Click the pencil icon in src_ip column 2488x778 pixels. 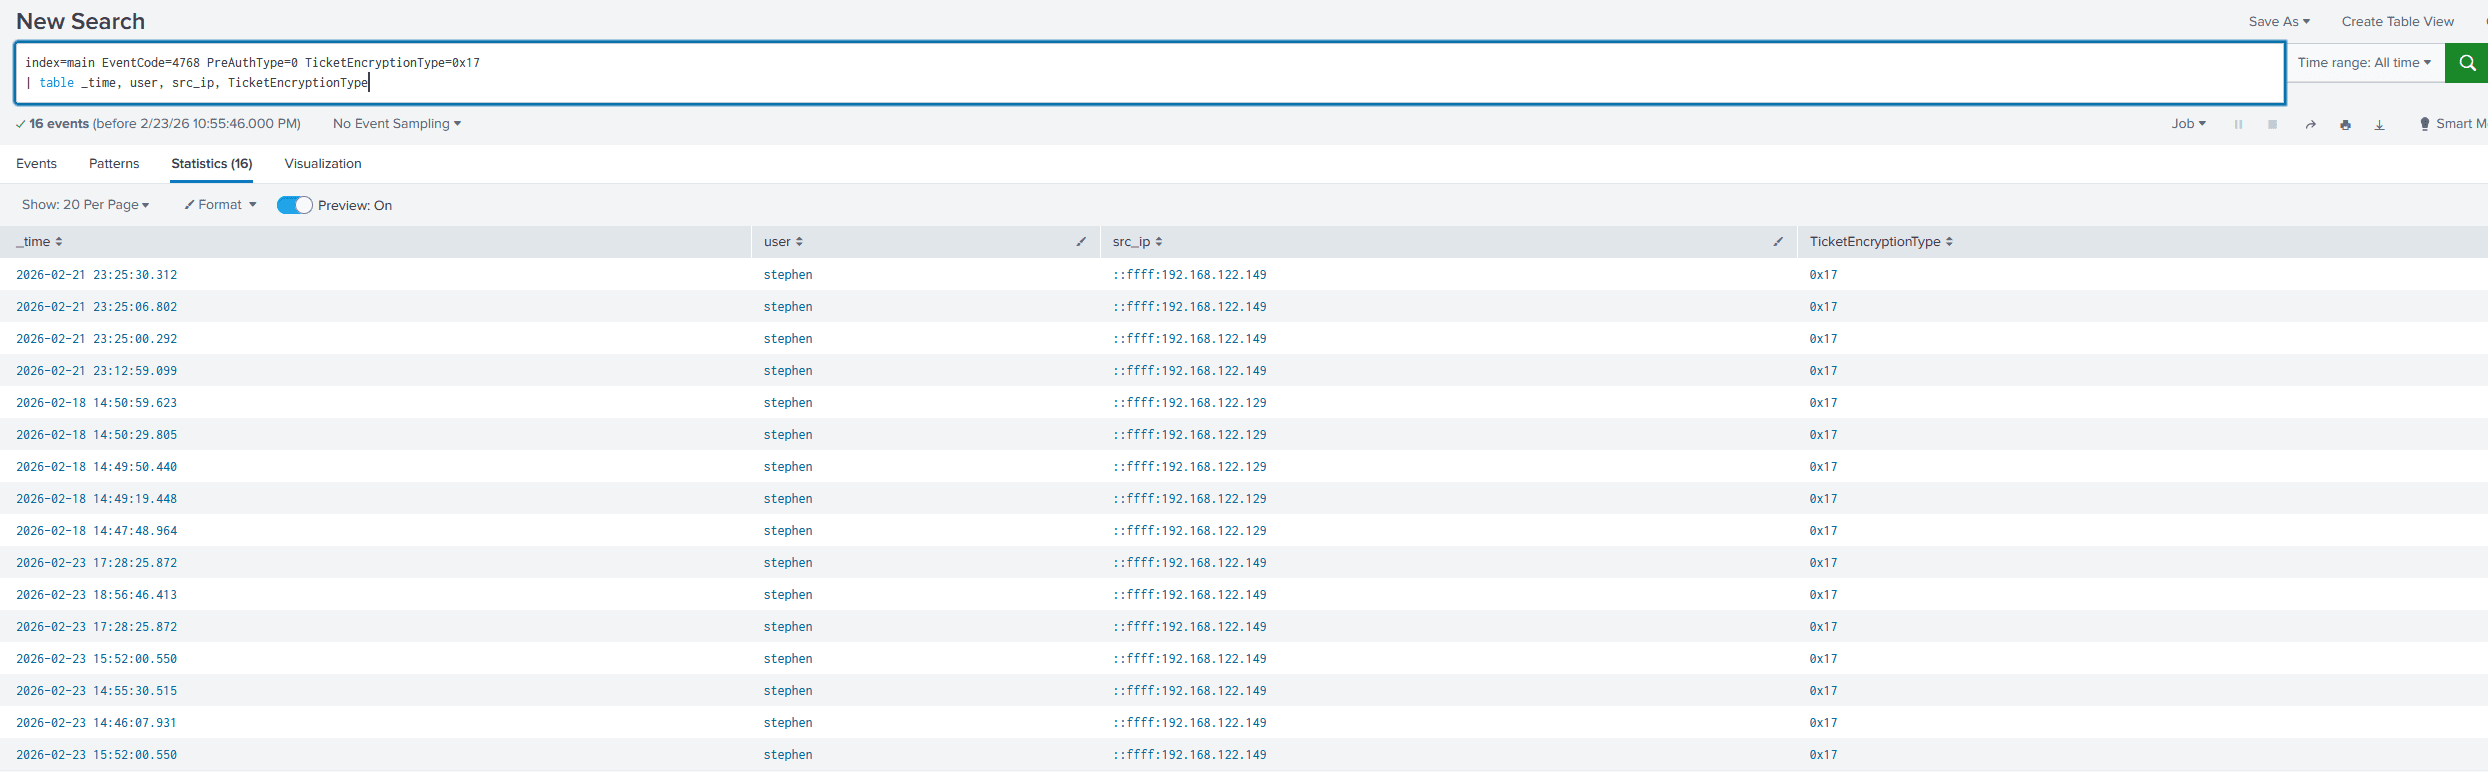pyautogui.click(x=1777, y=242)
